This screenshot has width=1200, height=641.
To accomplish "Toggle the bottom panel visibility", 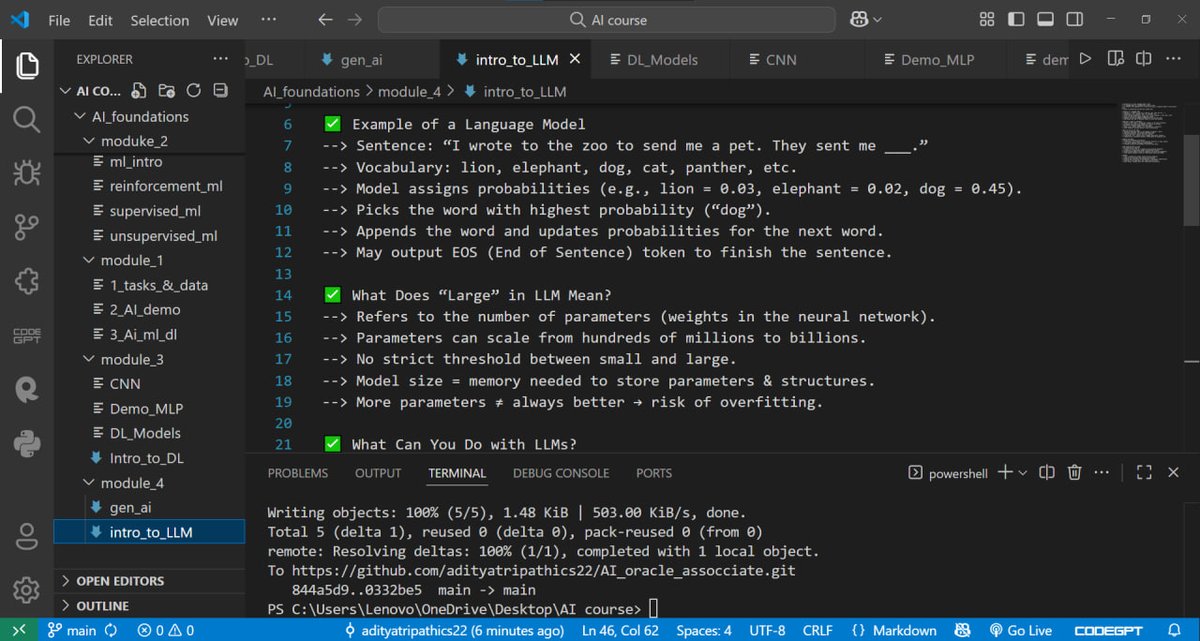I will pyautogui.click(x=1045, y=19).
